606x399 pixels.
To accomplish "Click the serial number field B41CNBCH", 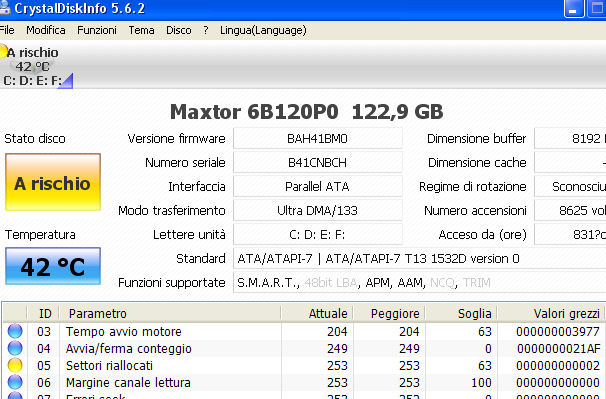I will pos(317,162).
